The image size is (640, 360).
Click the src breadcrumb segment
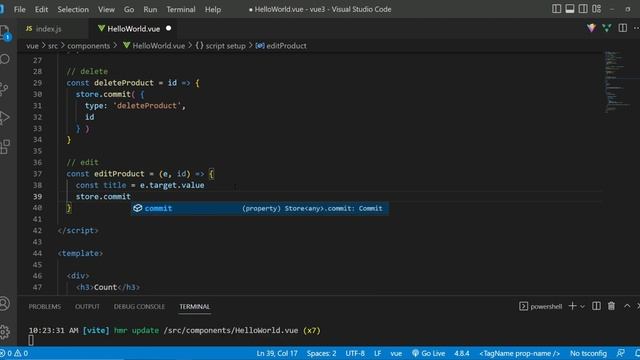pyautogui.click(x=53, y=46)
